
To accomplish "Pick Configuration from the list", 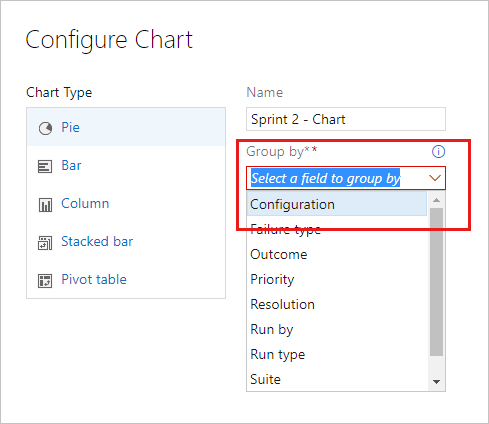I will point(337,204).
